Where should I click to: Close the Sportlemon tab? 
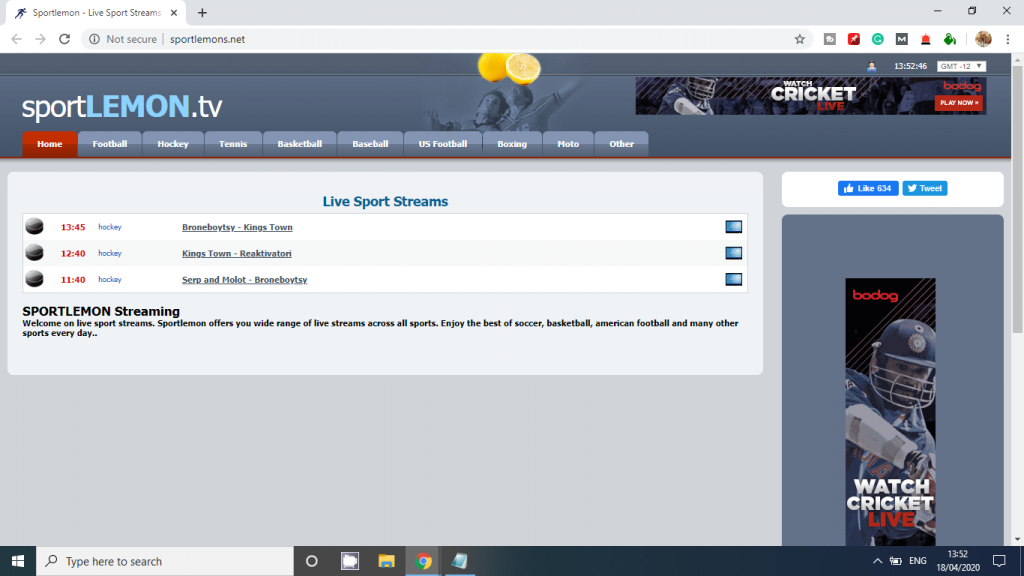click(174, 12)
